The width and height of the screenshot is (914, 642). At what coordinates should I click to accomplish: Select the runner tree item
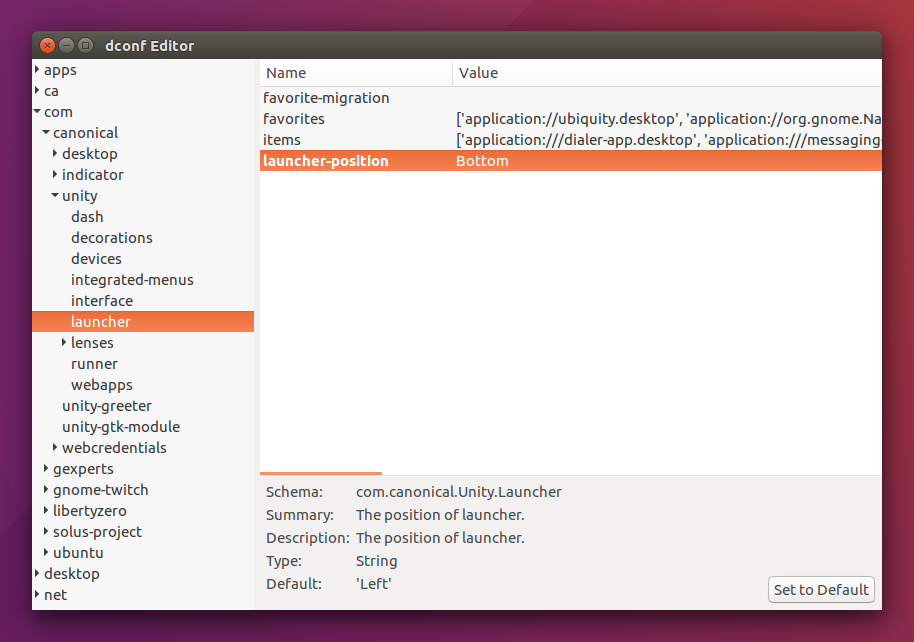[x=94, y=364]
